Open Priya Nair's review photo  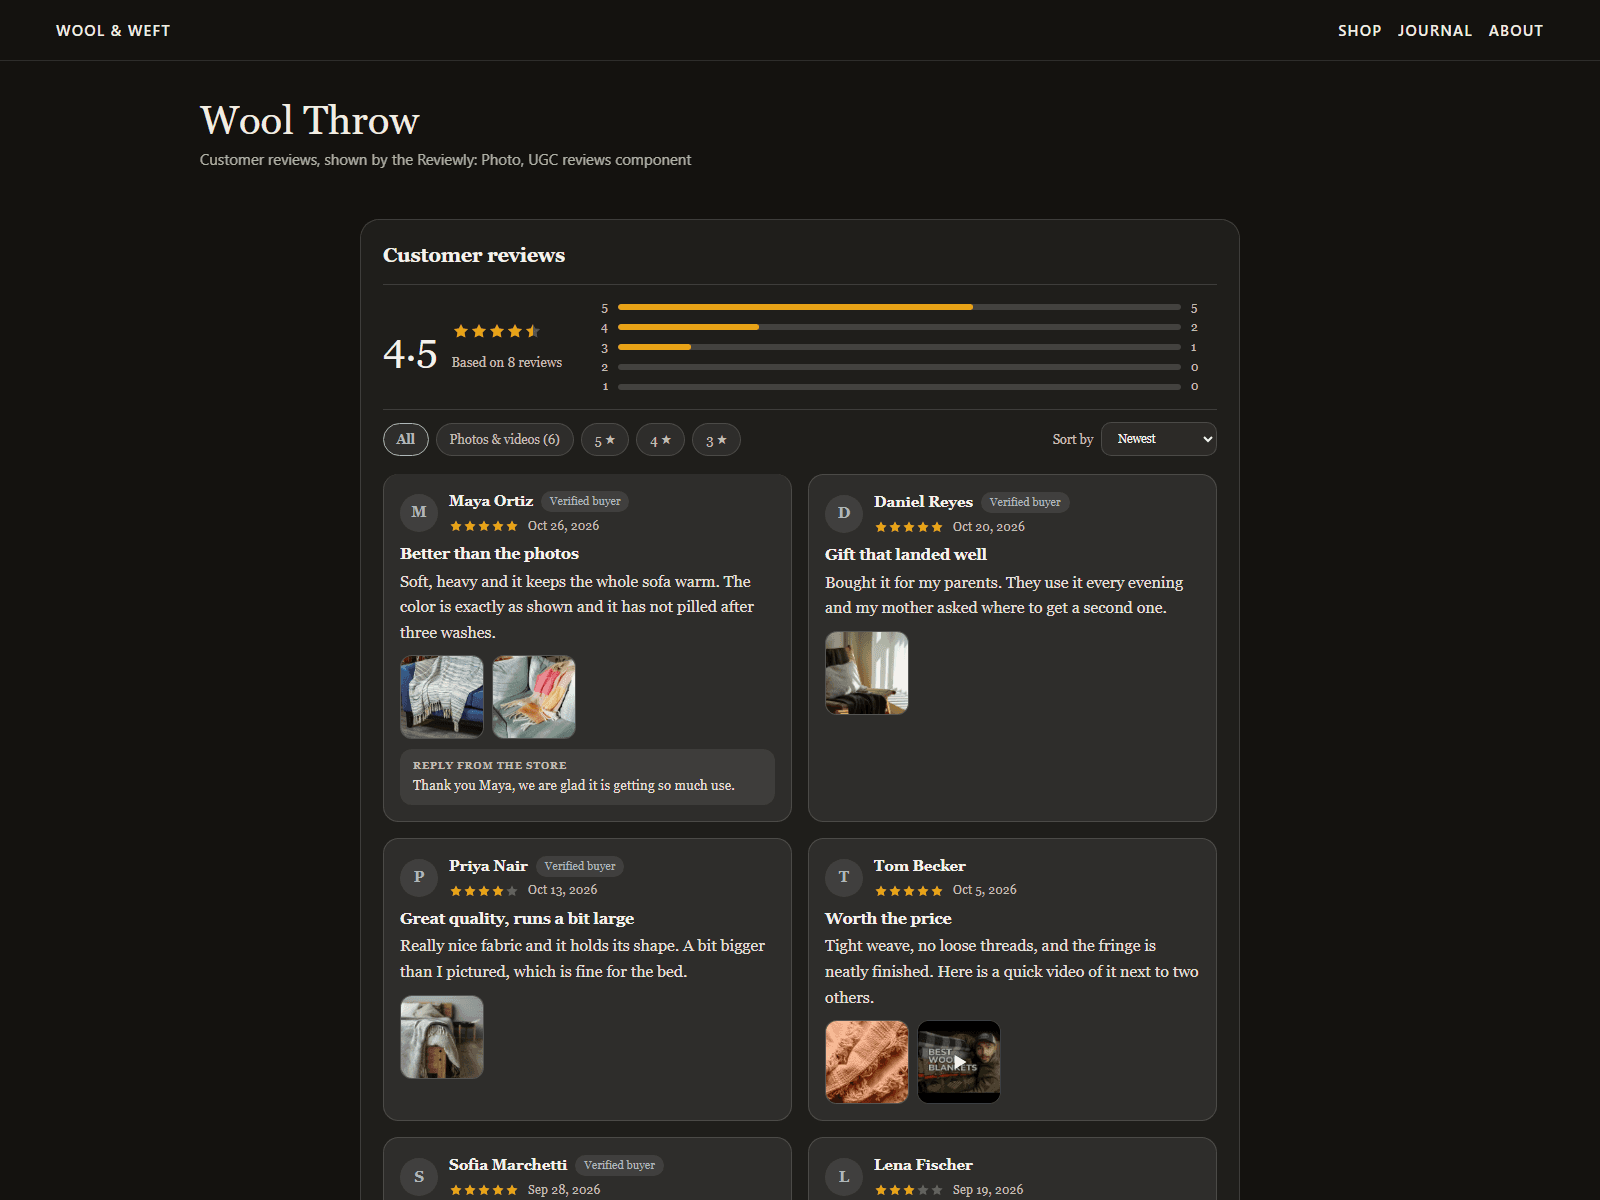coord(442,1037)
